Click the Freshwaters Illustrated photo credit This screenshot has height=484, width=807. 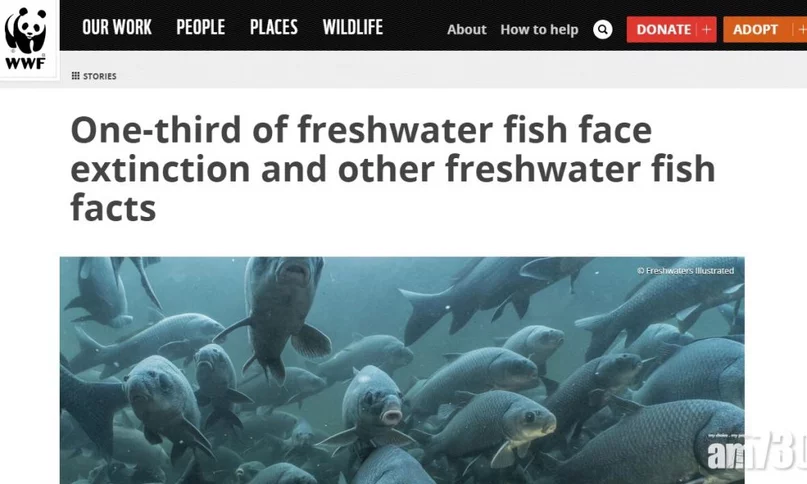click(x=686, y=271)
